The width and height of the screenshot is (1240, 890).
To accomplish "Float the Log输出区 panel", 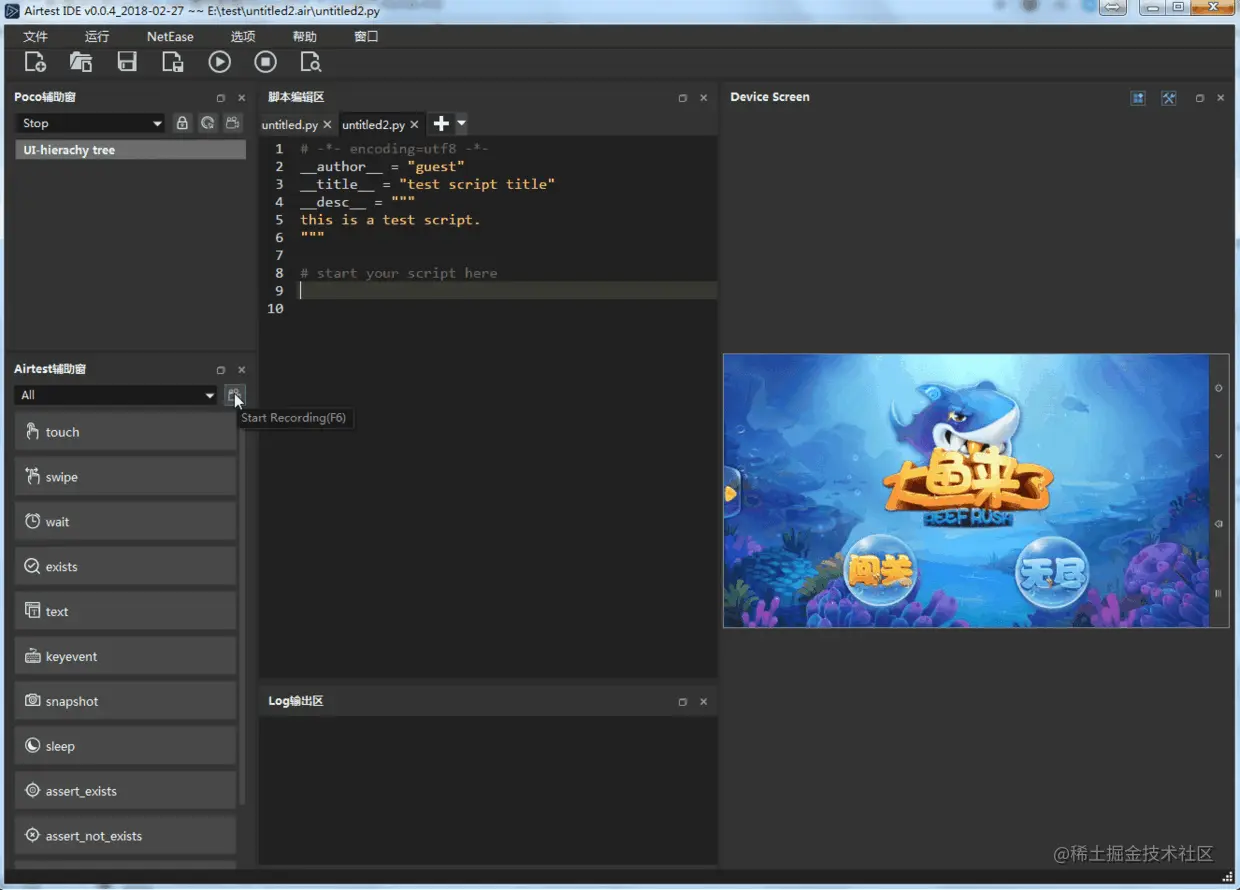I will point(683,702).
